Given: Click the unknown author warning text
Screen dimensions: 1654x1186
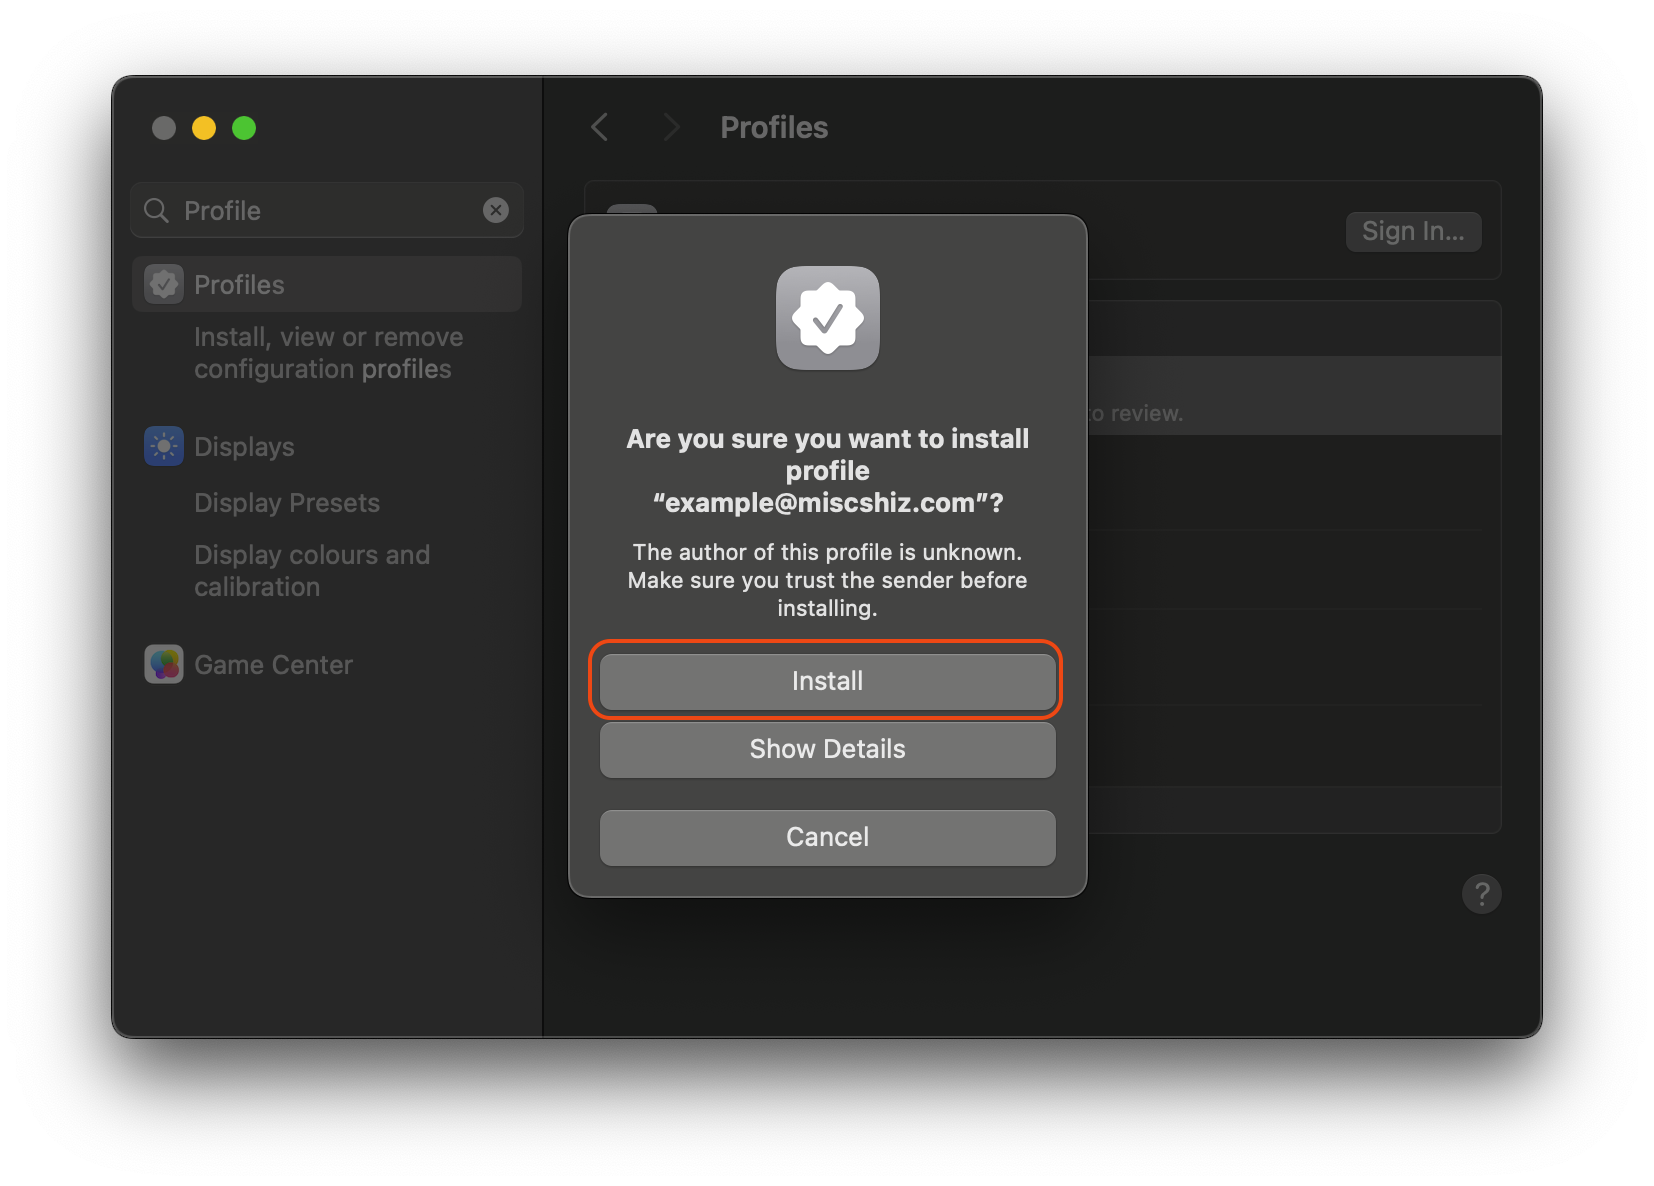Looking at the screenshot, I should click(828, 580).
